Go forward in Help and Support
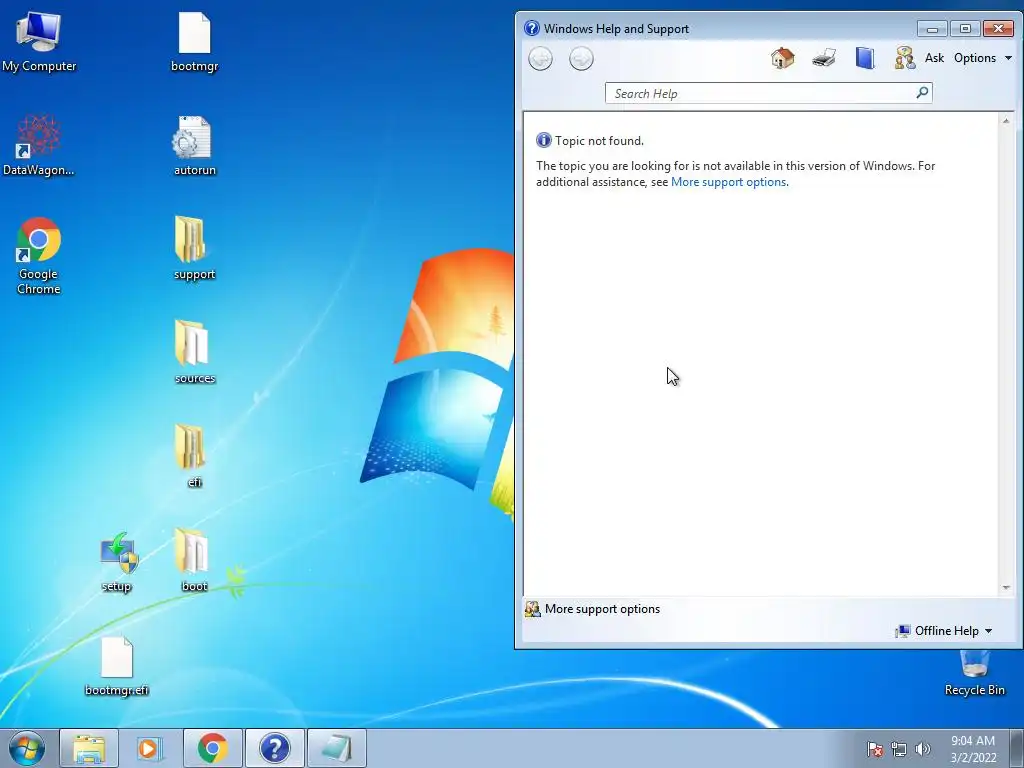This screenshot has width=1024, height=768. tap(581, 59)
